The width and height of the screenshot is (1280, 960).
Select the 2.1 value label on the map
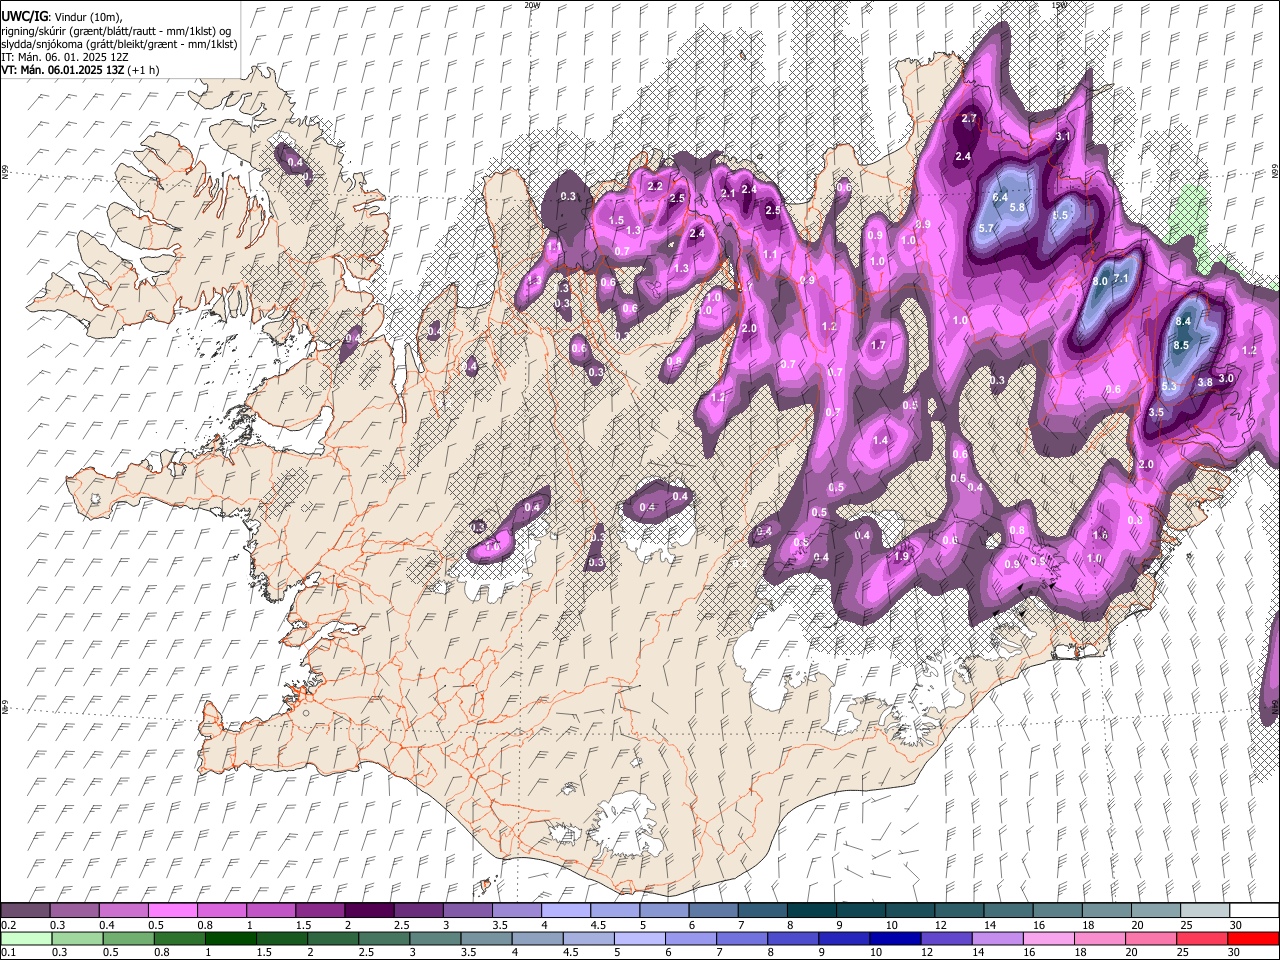(x=728, y=193)
